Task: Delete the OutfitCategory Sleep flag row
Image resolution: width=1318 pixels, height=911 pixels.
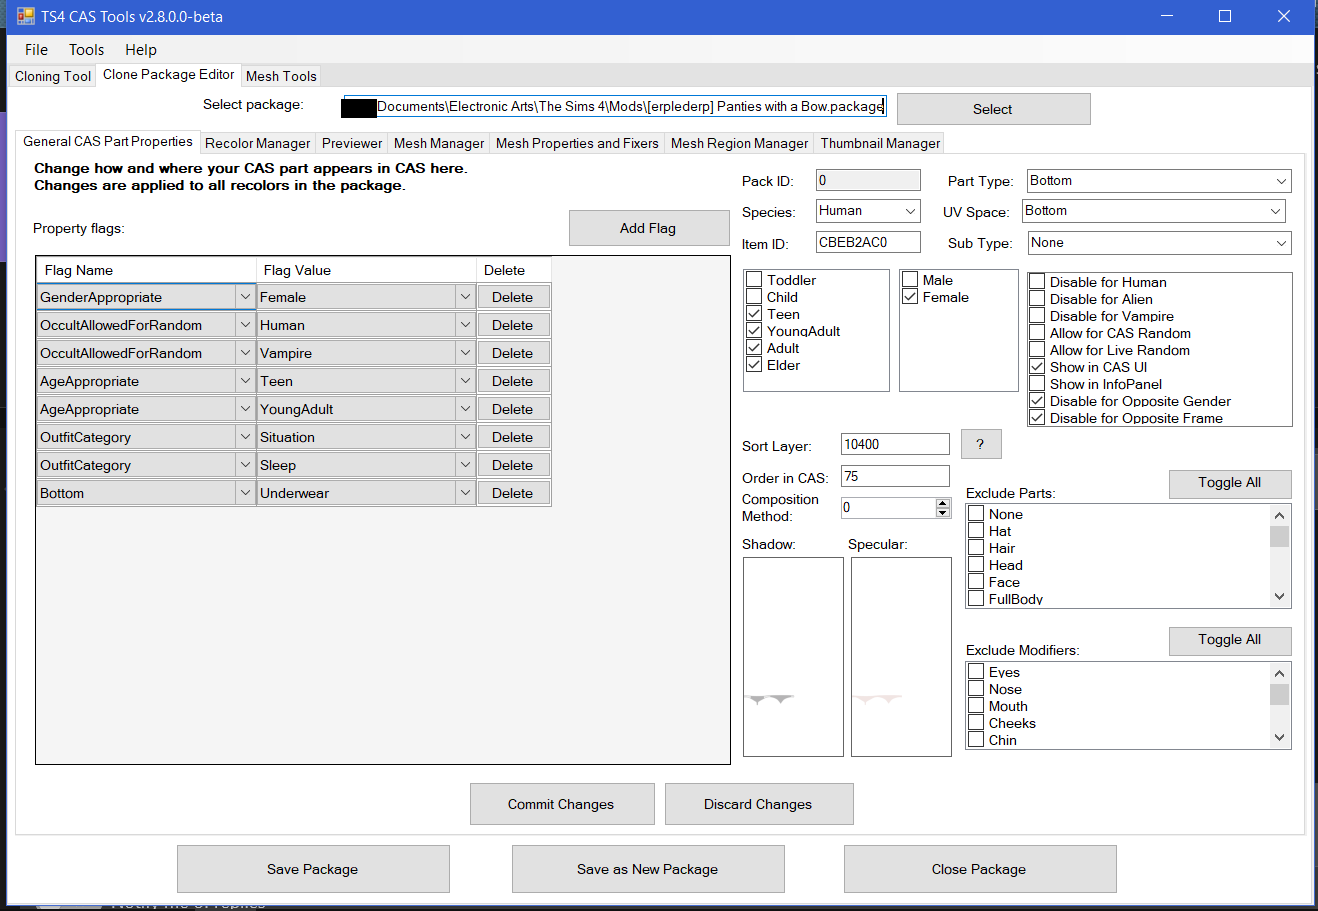Action: coord(513,465)
